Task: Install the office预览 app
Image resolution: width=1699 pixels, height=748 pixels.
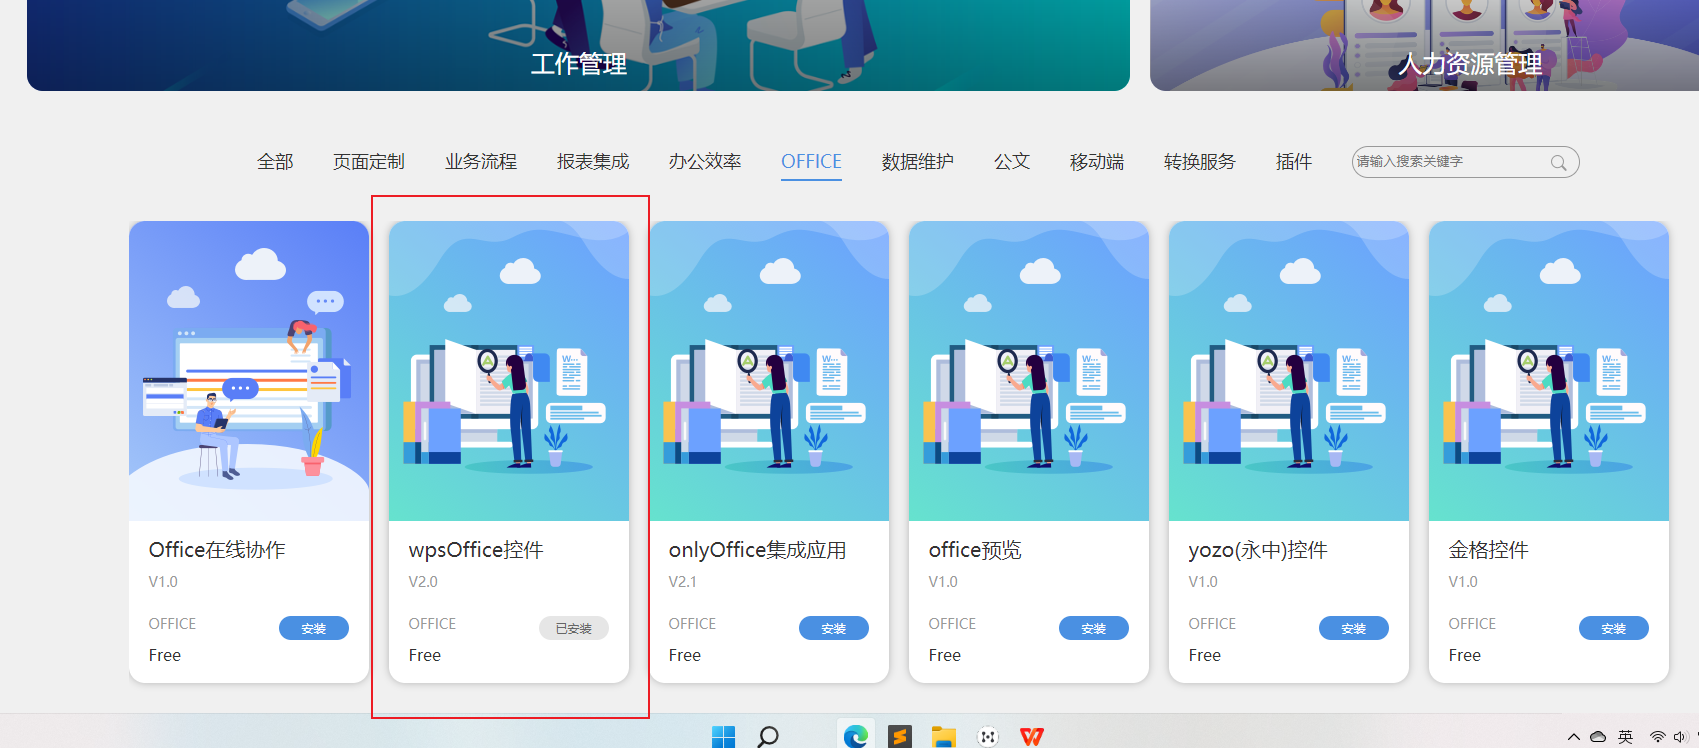Action: pos(1094,628)
